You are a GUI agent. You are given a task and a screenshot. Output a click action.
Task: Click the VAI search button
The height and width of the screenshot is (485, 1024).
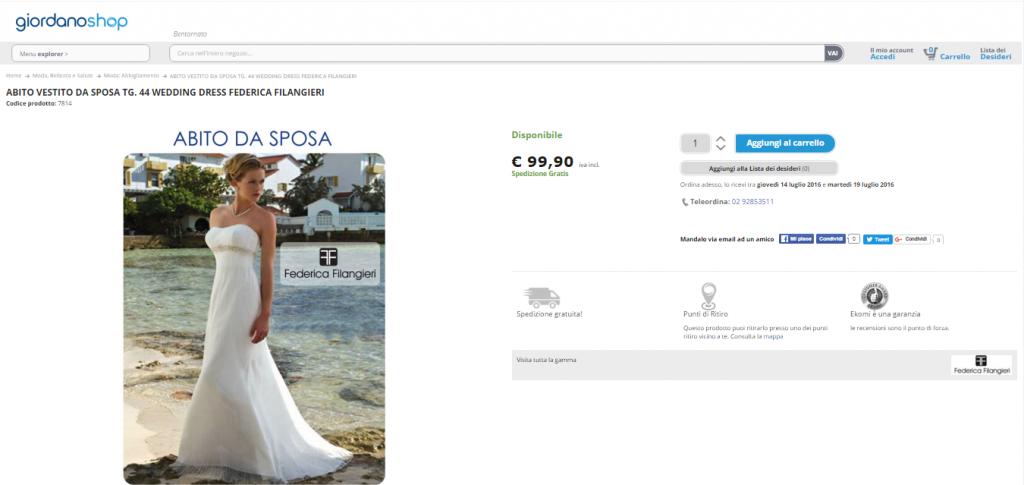833,54
